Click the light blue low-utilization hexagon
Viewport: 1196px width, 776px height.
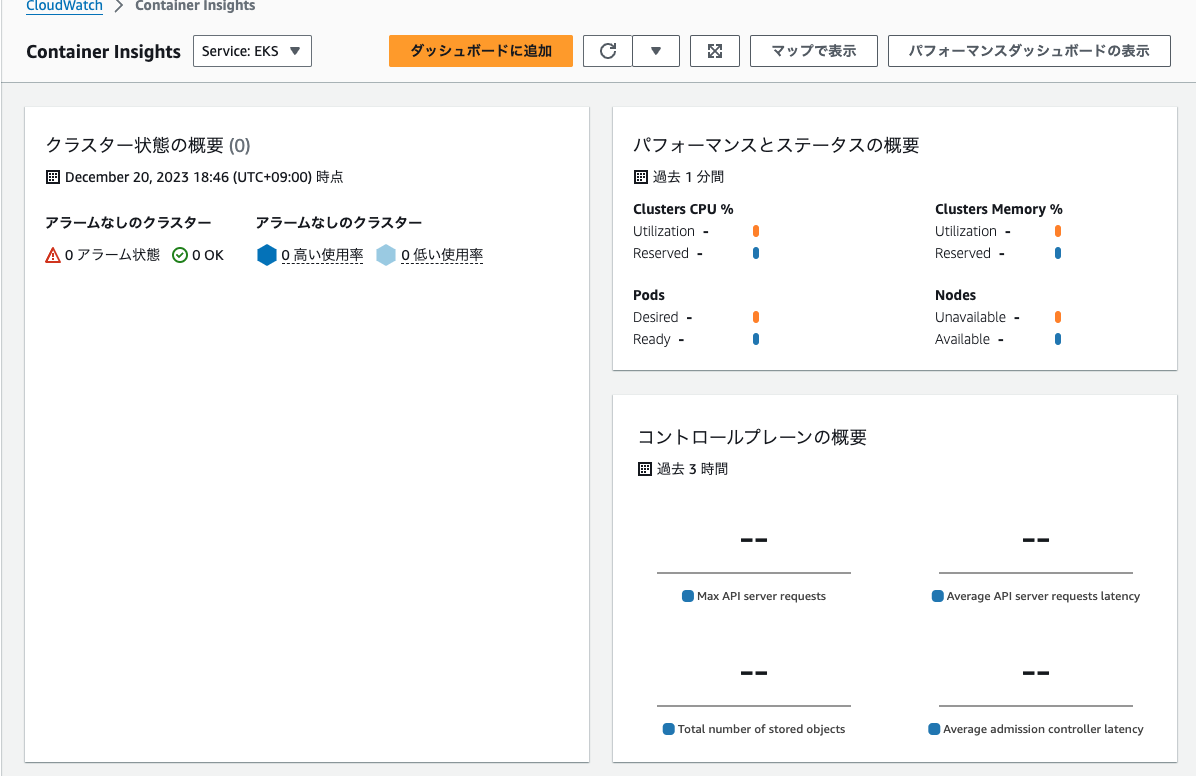click(386, 255)
